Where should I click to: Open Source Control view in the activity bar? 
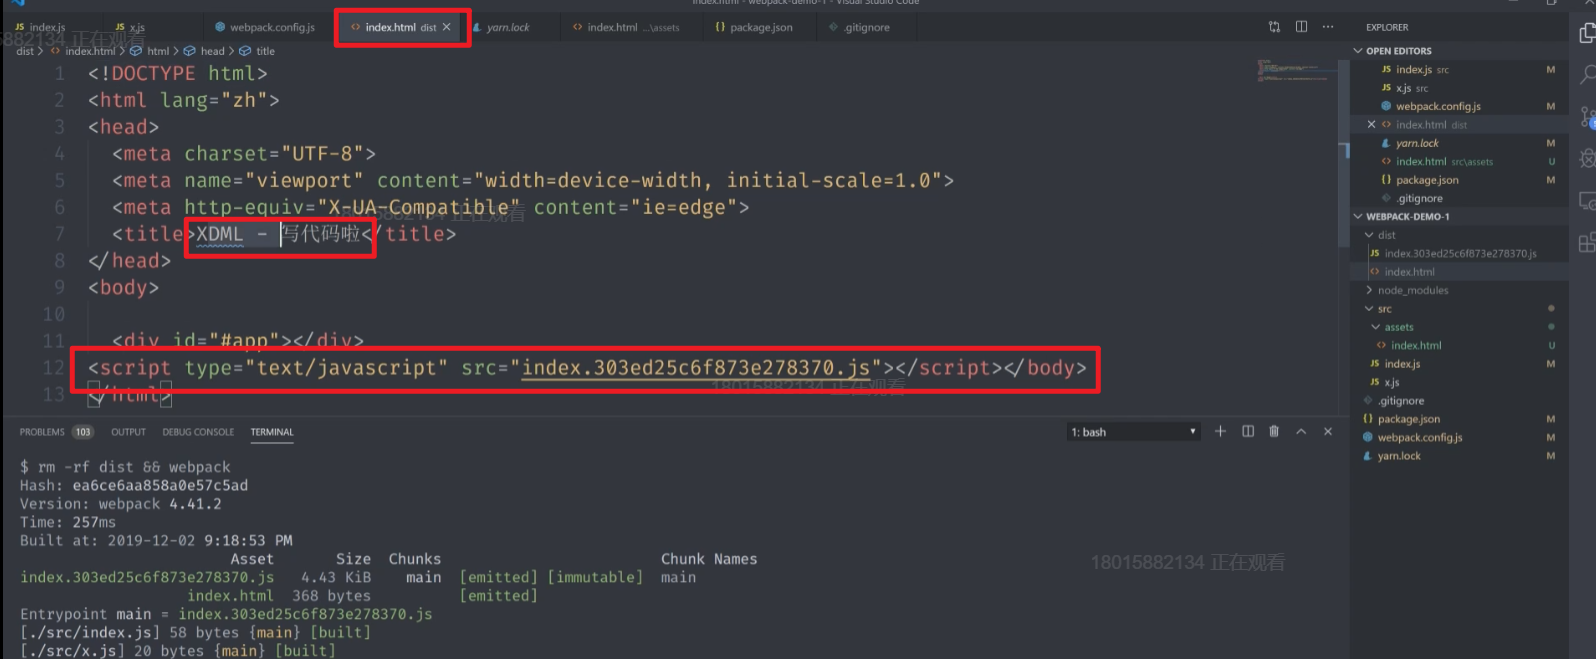click(x=1587, y=117)
